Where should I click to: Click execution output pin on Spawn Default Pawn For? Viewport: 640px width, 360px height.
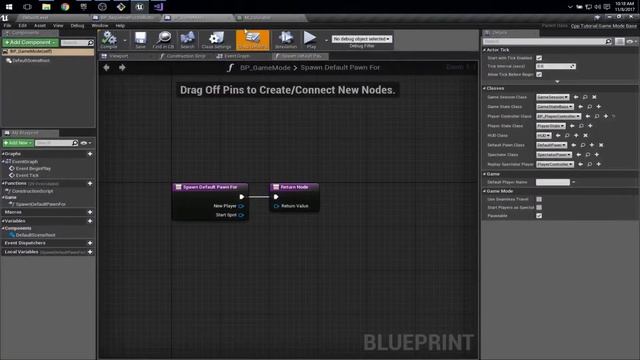pos(242,197)
